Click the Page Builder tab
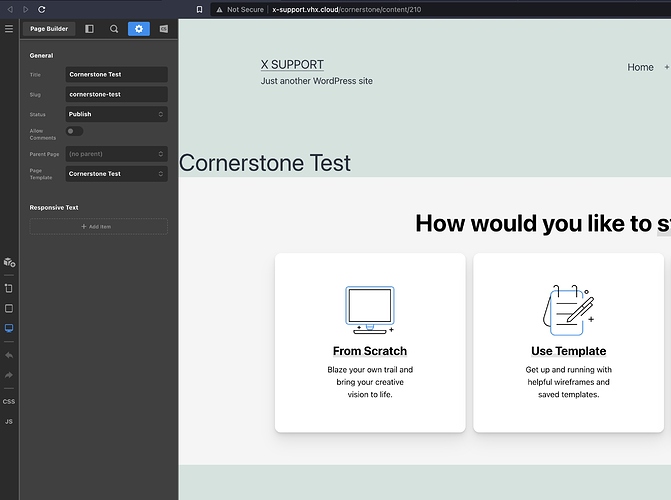The width and height of the screenshot is (671, 500). coord(49,29)
